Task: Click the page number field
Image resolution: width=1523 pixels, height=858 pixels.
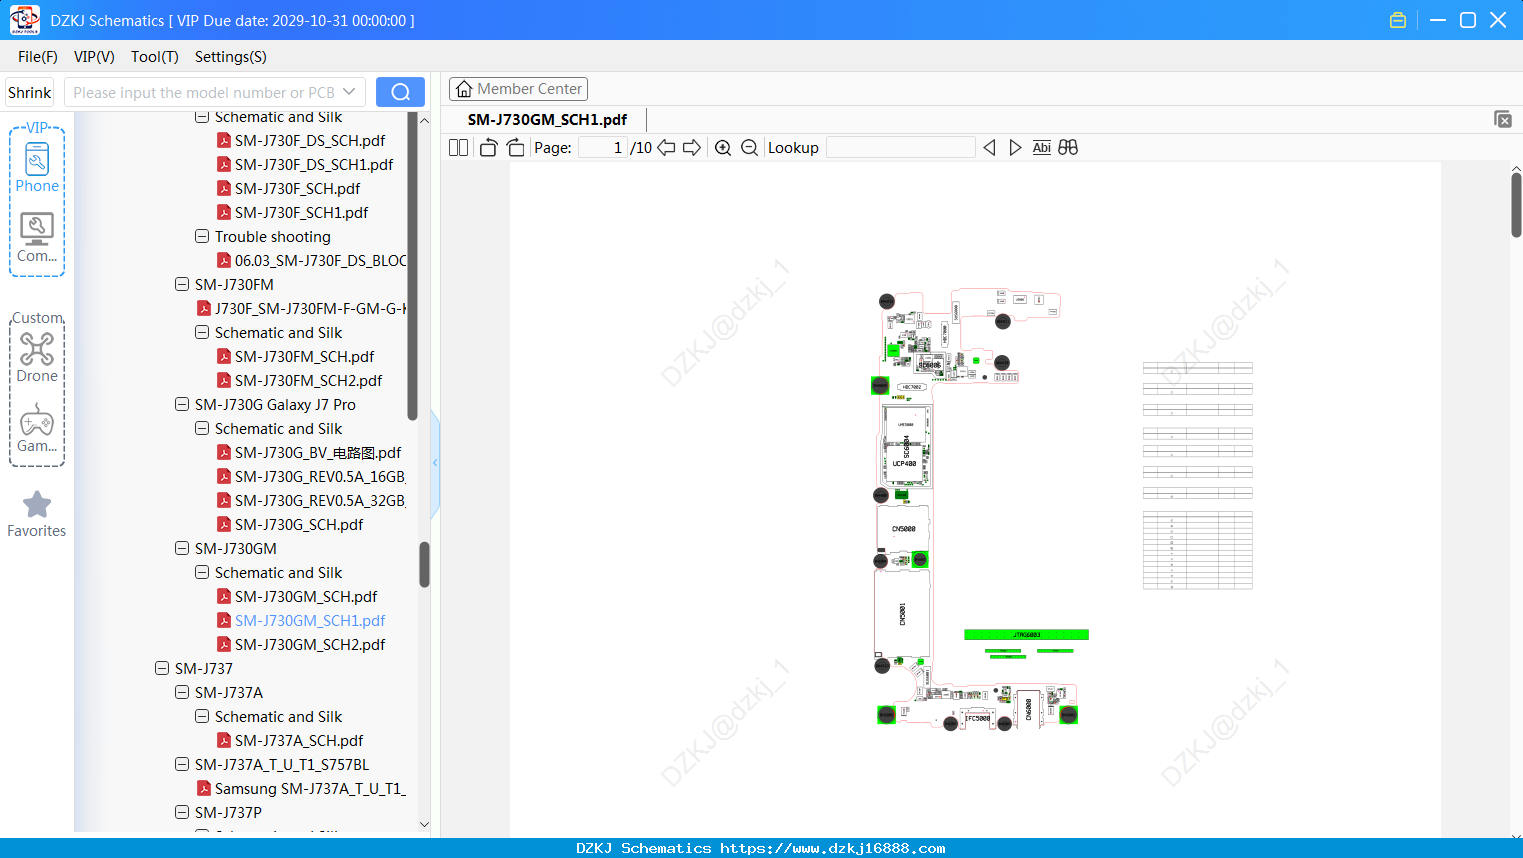Action: (603, 148)
